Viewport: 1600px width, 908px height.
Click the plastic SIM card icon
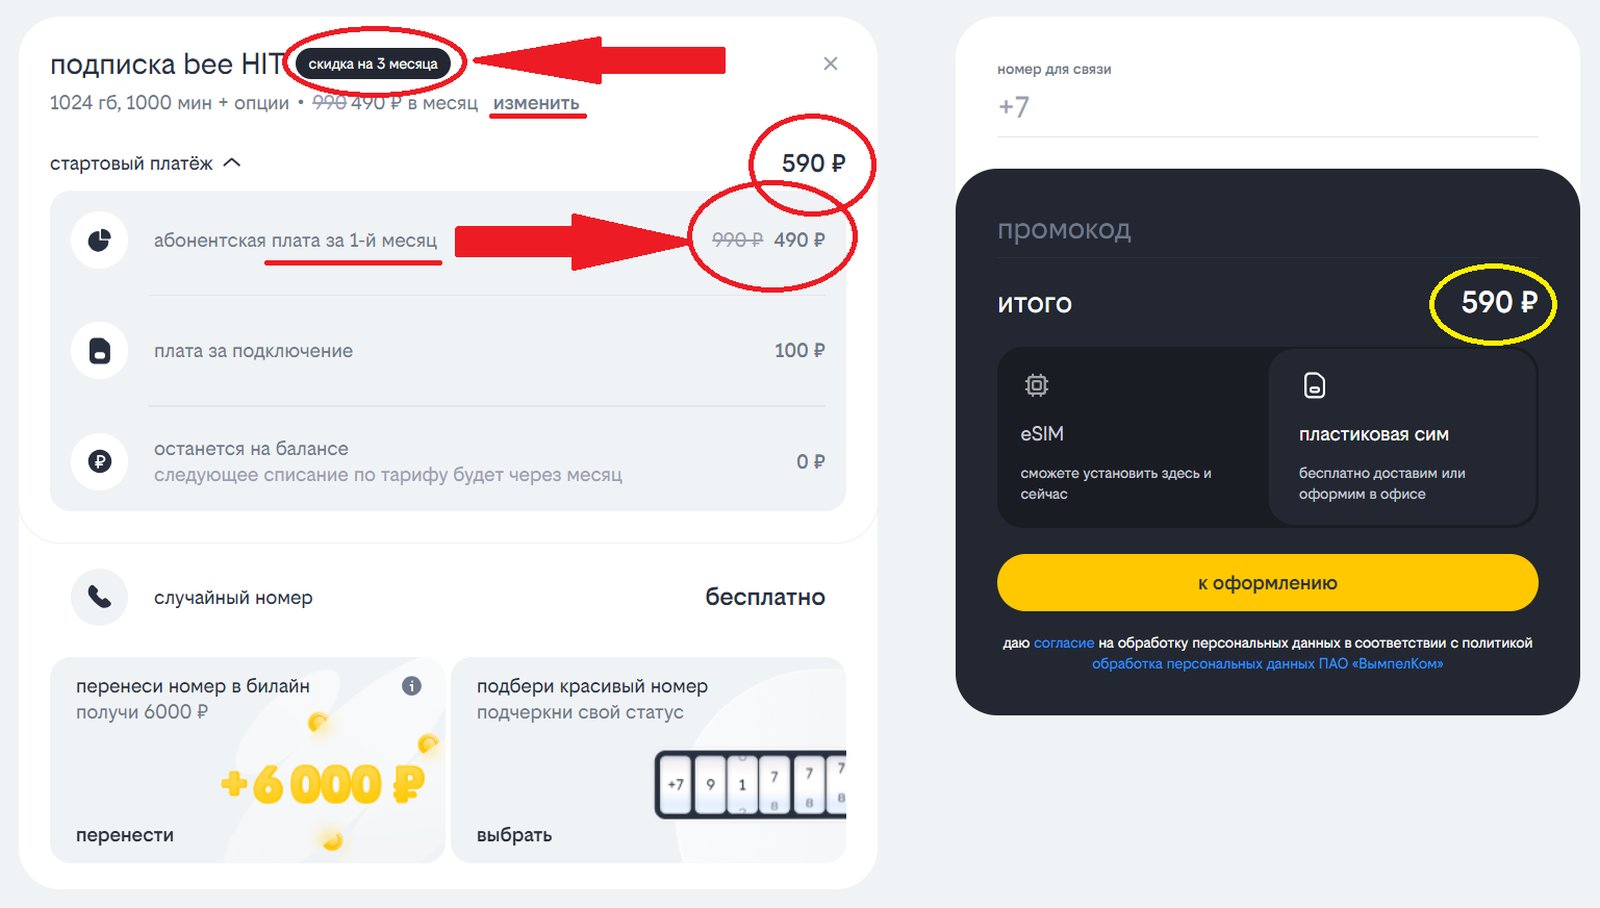tap(1314, 385)
